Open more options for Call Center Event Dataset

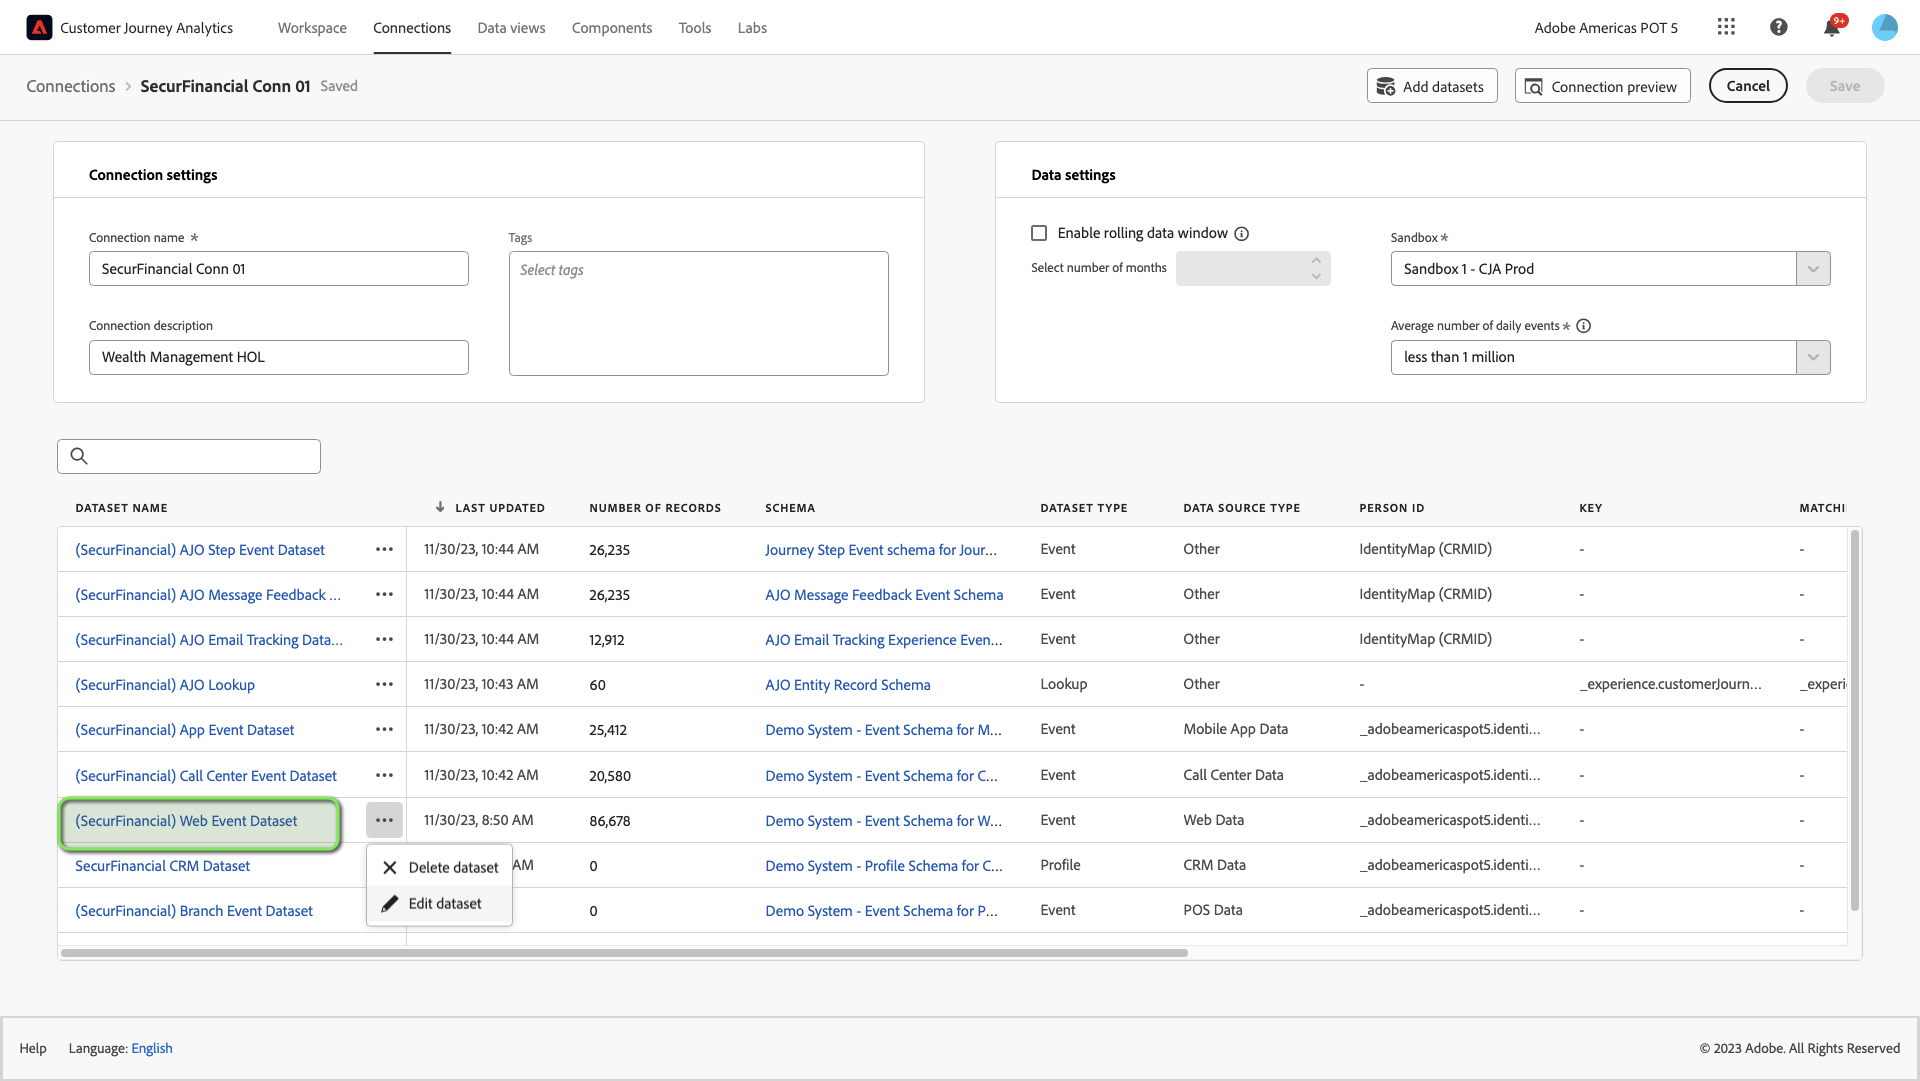tap(384, 776)
